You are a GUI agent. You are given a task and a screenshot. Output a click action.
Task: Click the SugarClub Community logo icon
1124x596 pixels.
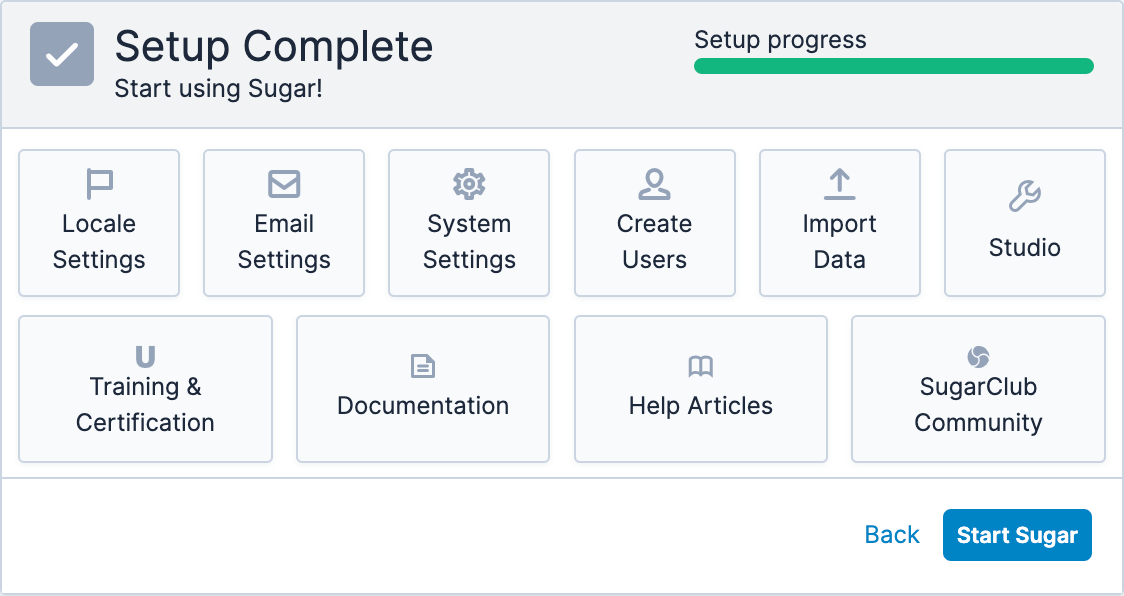click(978, 355)
